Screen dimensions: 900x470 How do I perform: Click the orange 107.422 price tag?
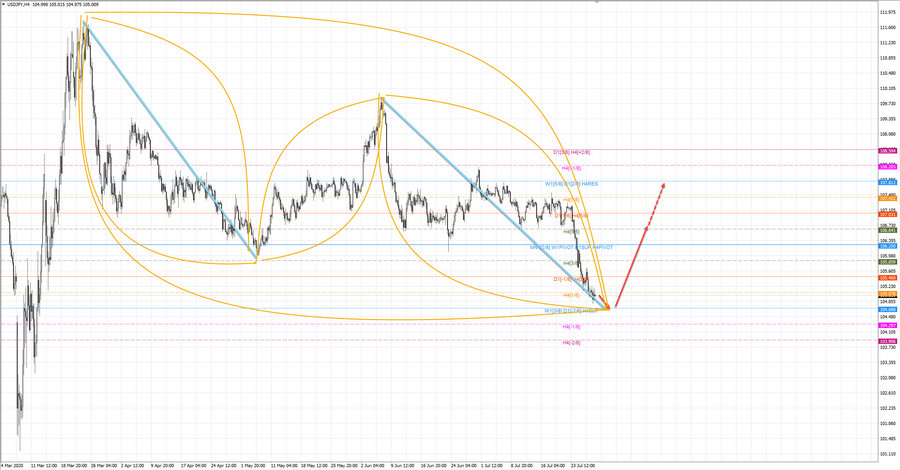[887, 199]
